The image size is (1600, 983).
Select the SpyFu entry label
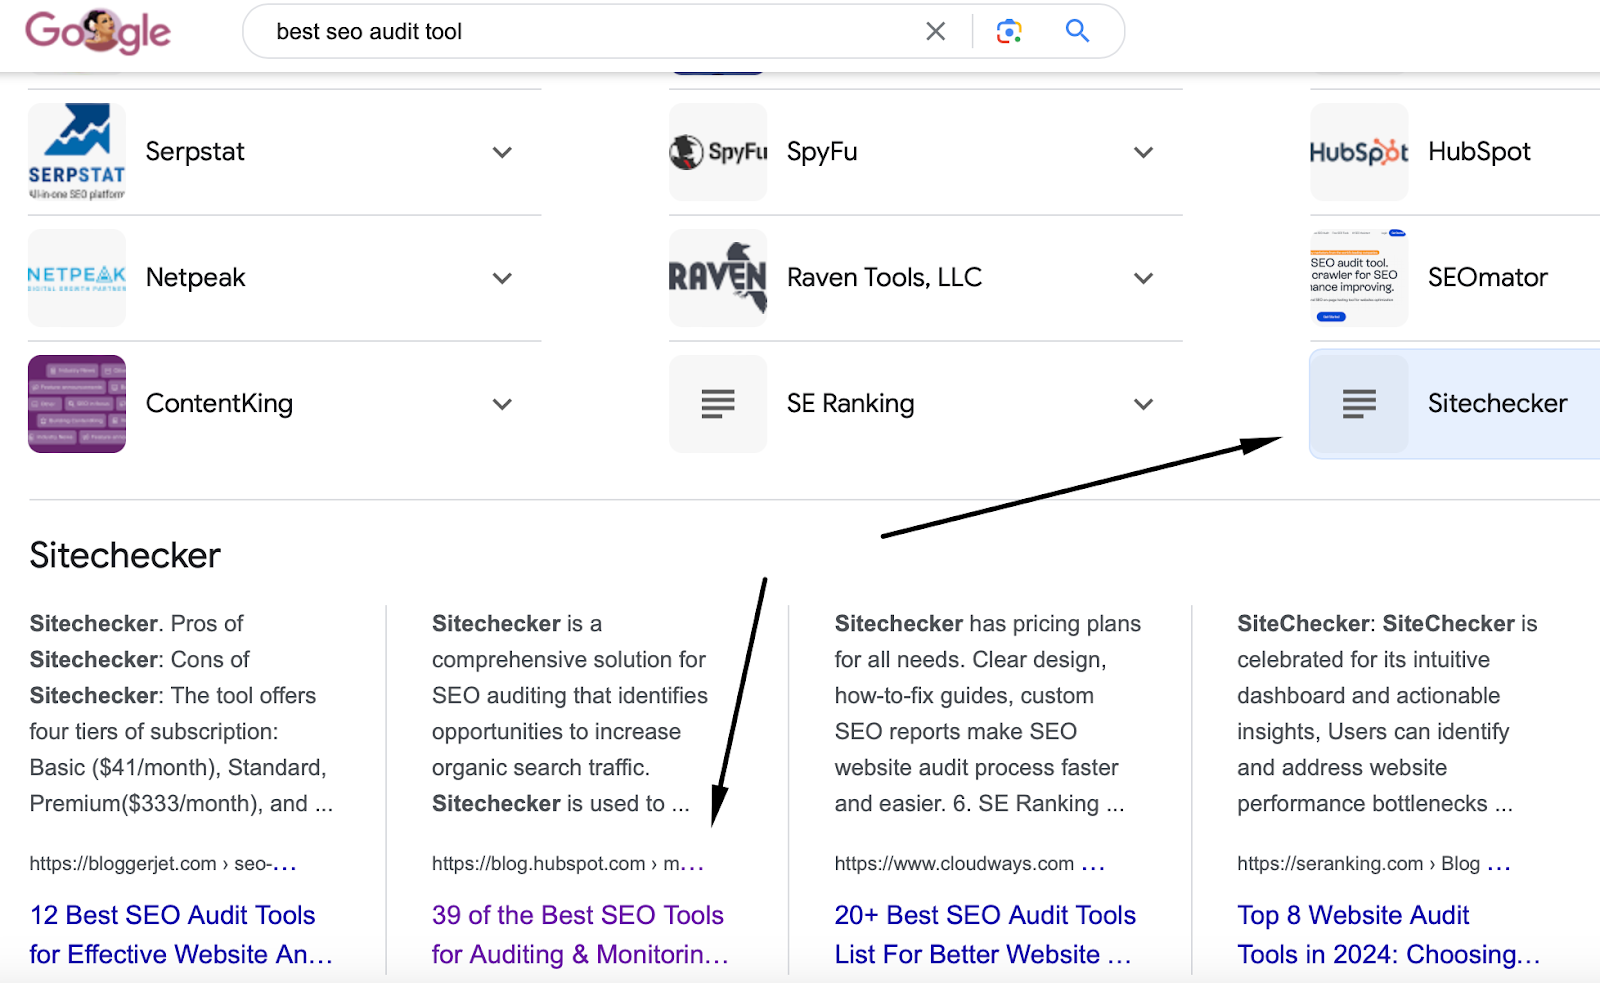point(822,152)
